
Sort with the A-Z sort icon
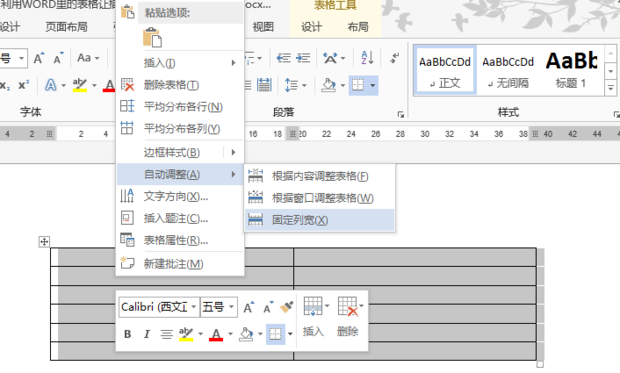pyautogui.click(x=367, y=58)
